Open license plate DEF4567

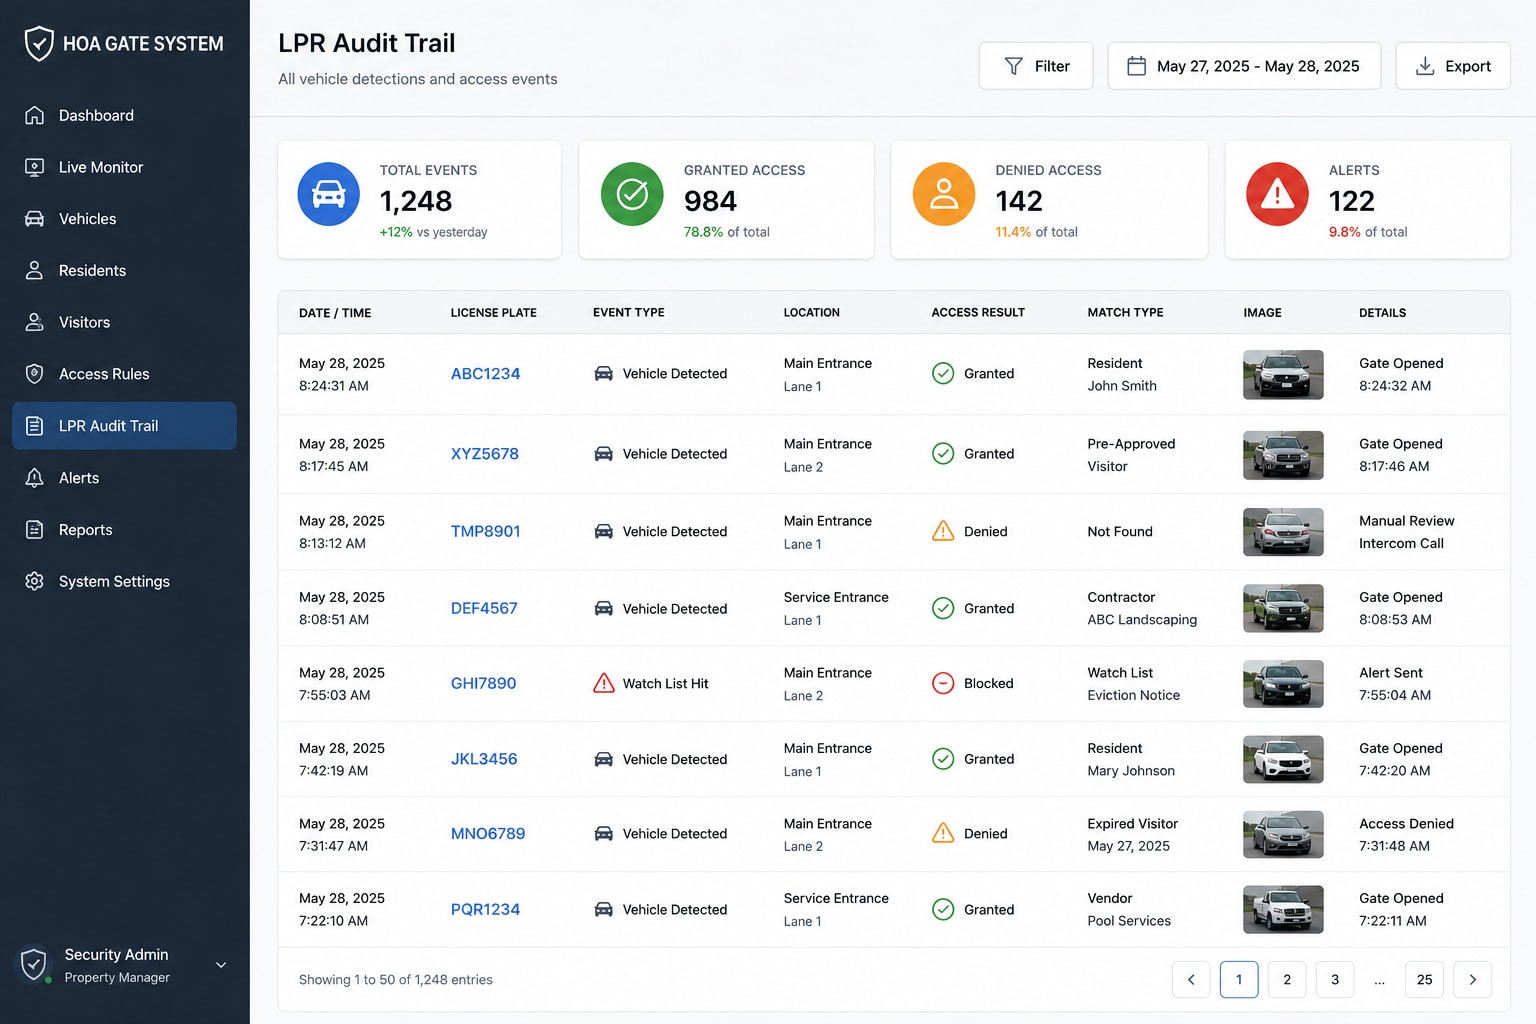(484, 608)
